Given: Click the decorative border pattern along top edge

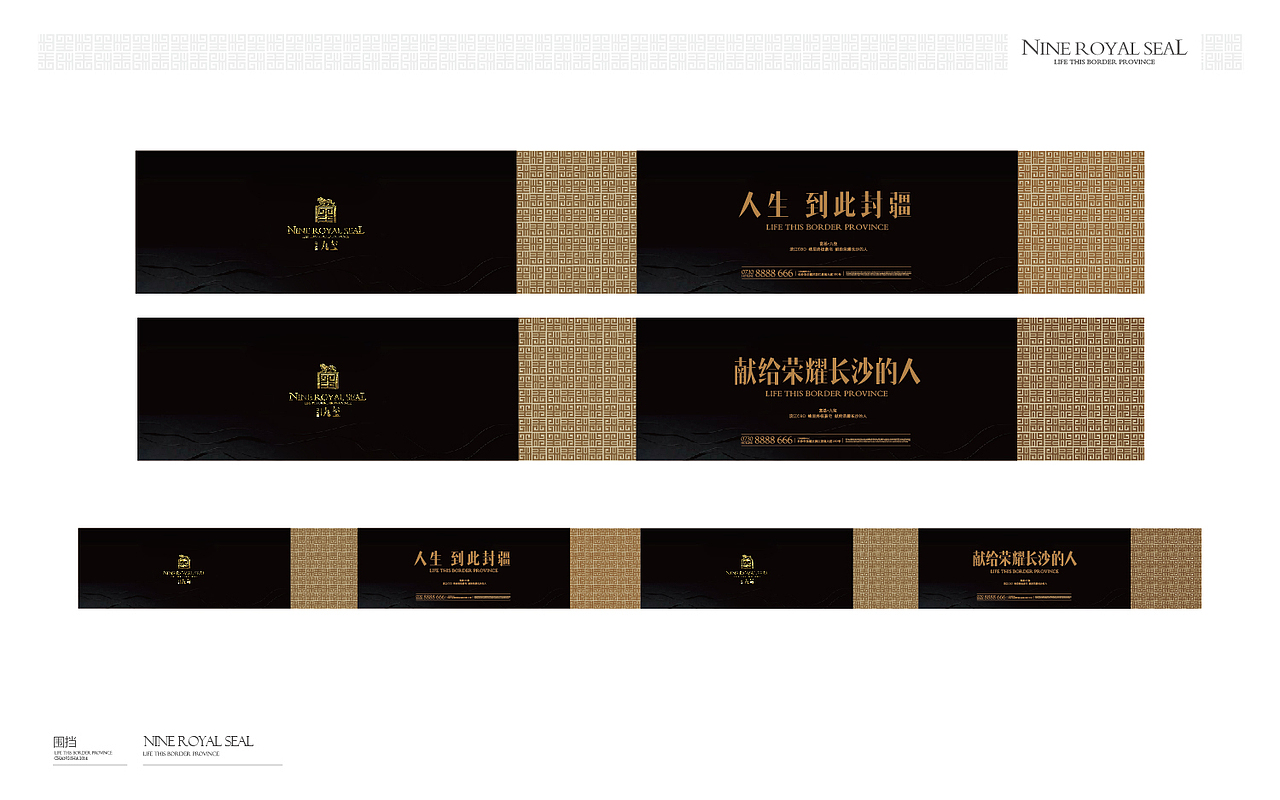Looking at the screenshot, I should pyautogui.click(x=300, y=50).
